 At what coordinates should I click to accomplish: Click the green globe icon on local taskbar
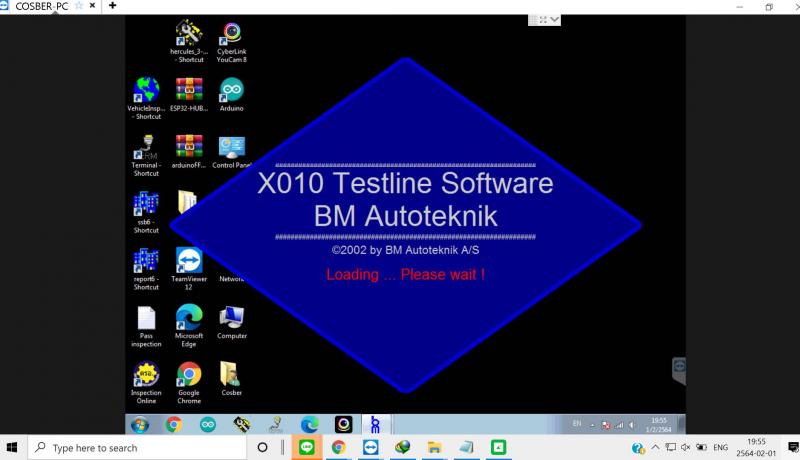403,448
